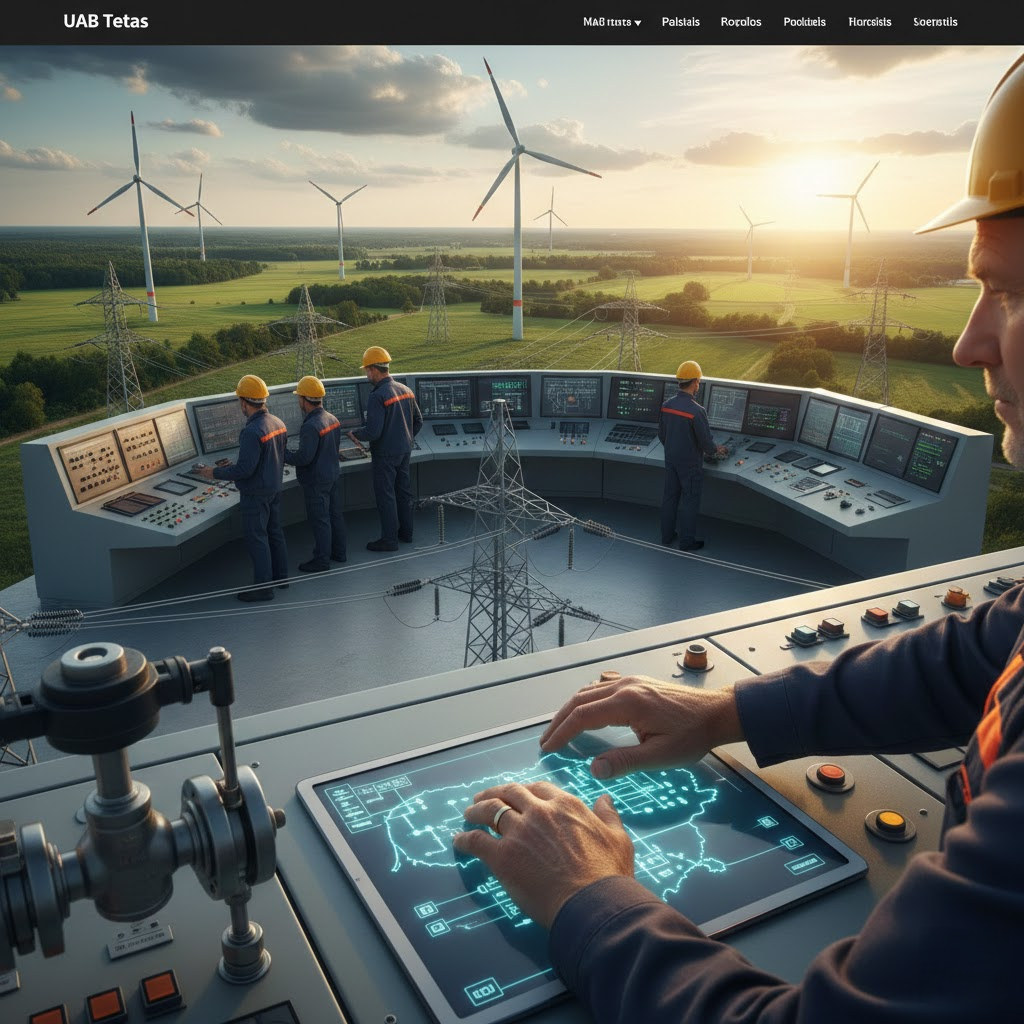Open the Horcsists navigation item

point(869,22)
